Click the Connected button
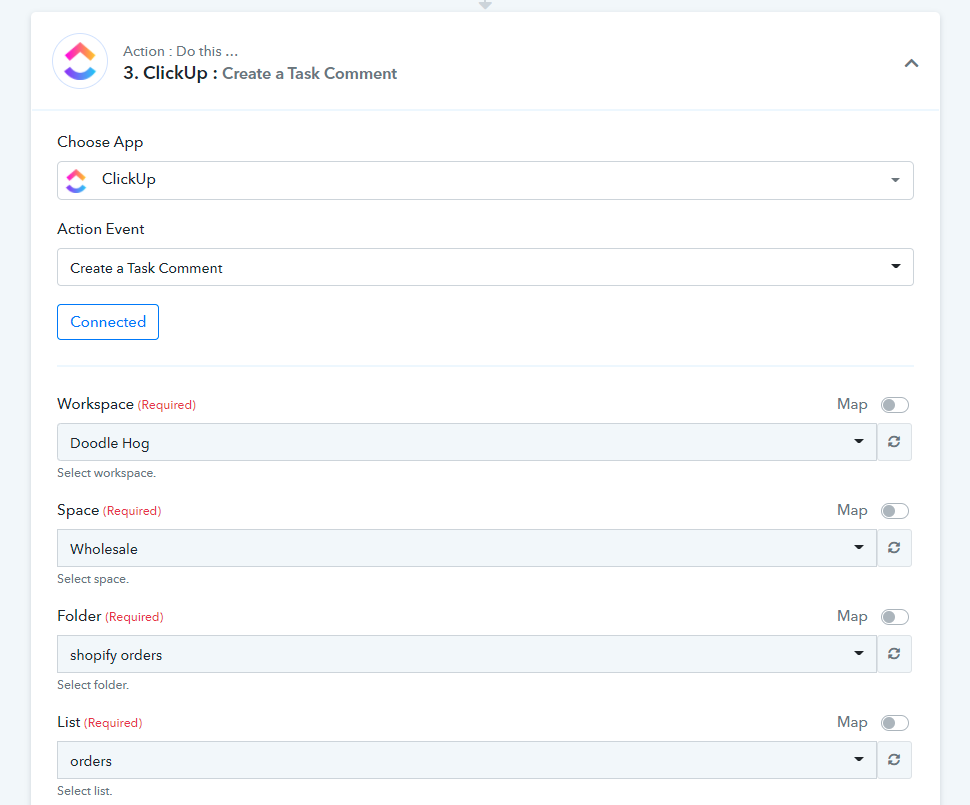970x805 pixels. pyautogui.click(x=108, y=322)
